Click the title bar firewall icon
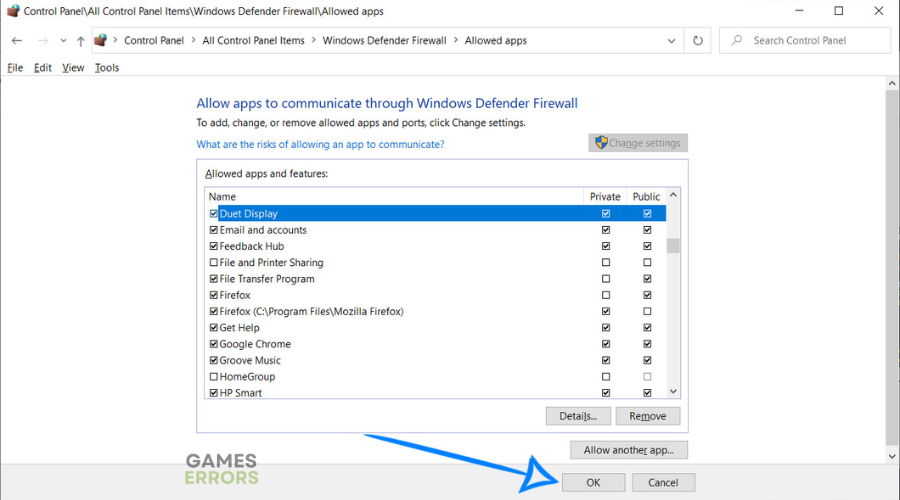The image size is (900, 500). coord(13,11)
